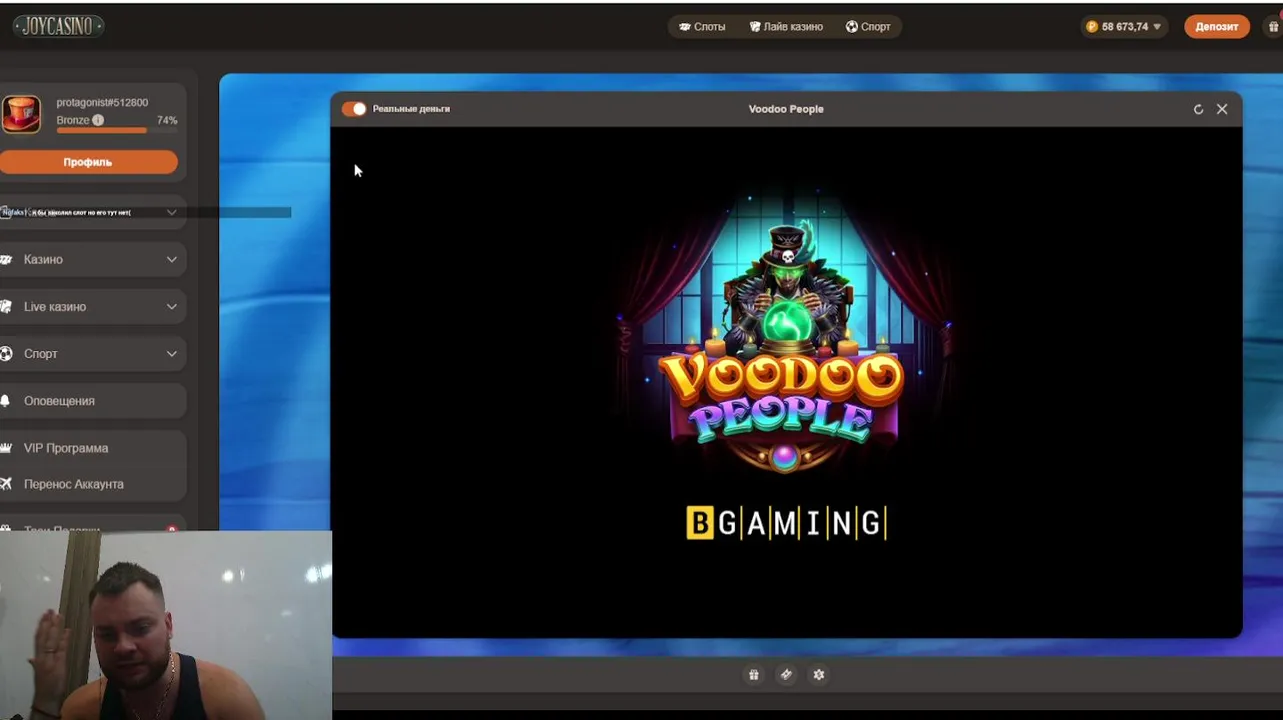Click the crown icon beside VIP Программа
Image resolution: width=1283 pixels, height=720 pixels.
[6, 448]
